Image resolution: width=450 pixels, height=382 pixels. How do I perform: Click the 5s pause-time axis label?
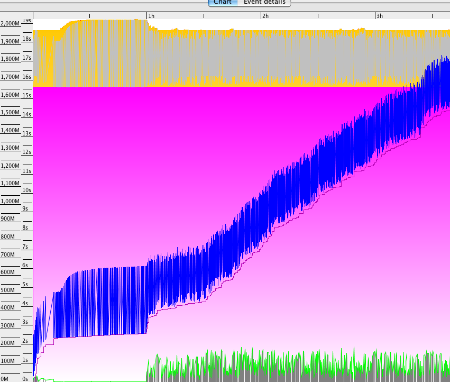(26, 284)
